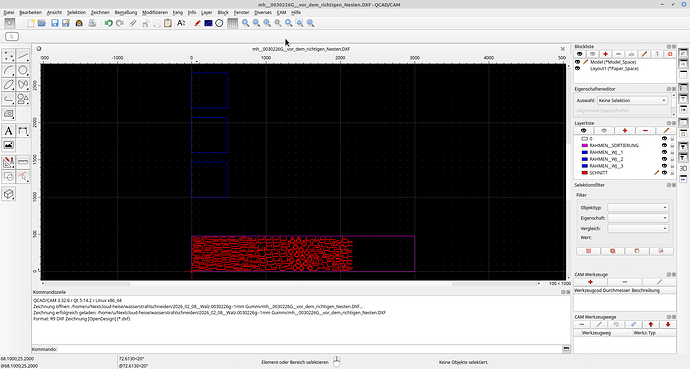Select the Text tool
The width and height of the screenshot is (690, 369).
[x=8, y=131]
